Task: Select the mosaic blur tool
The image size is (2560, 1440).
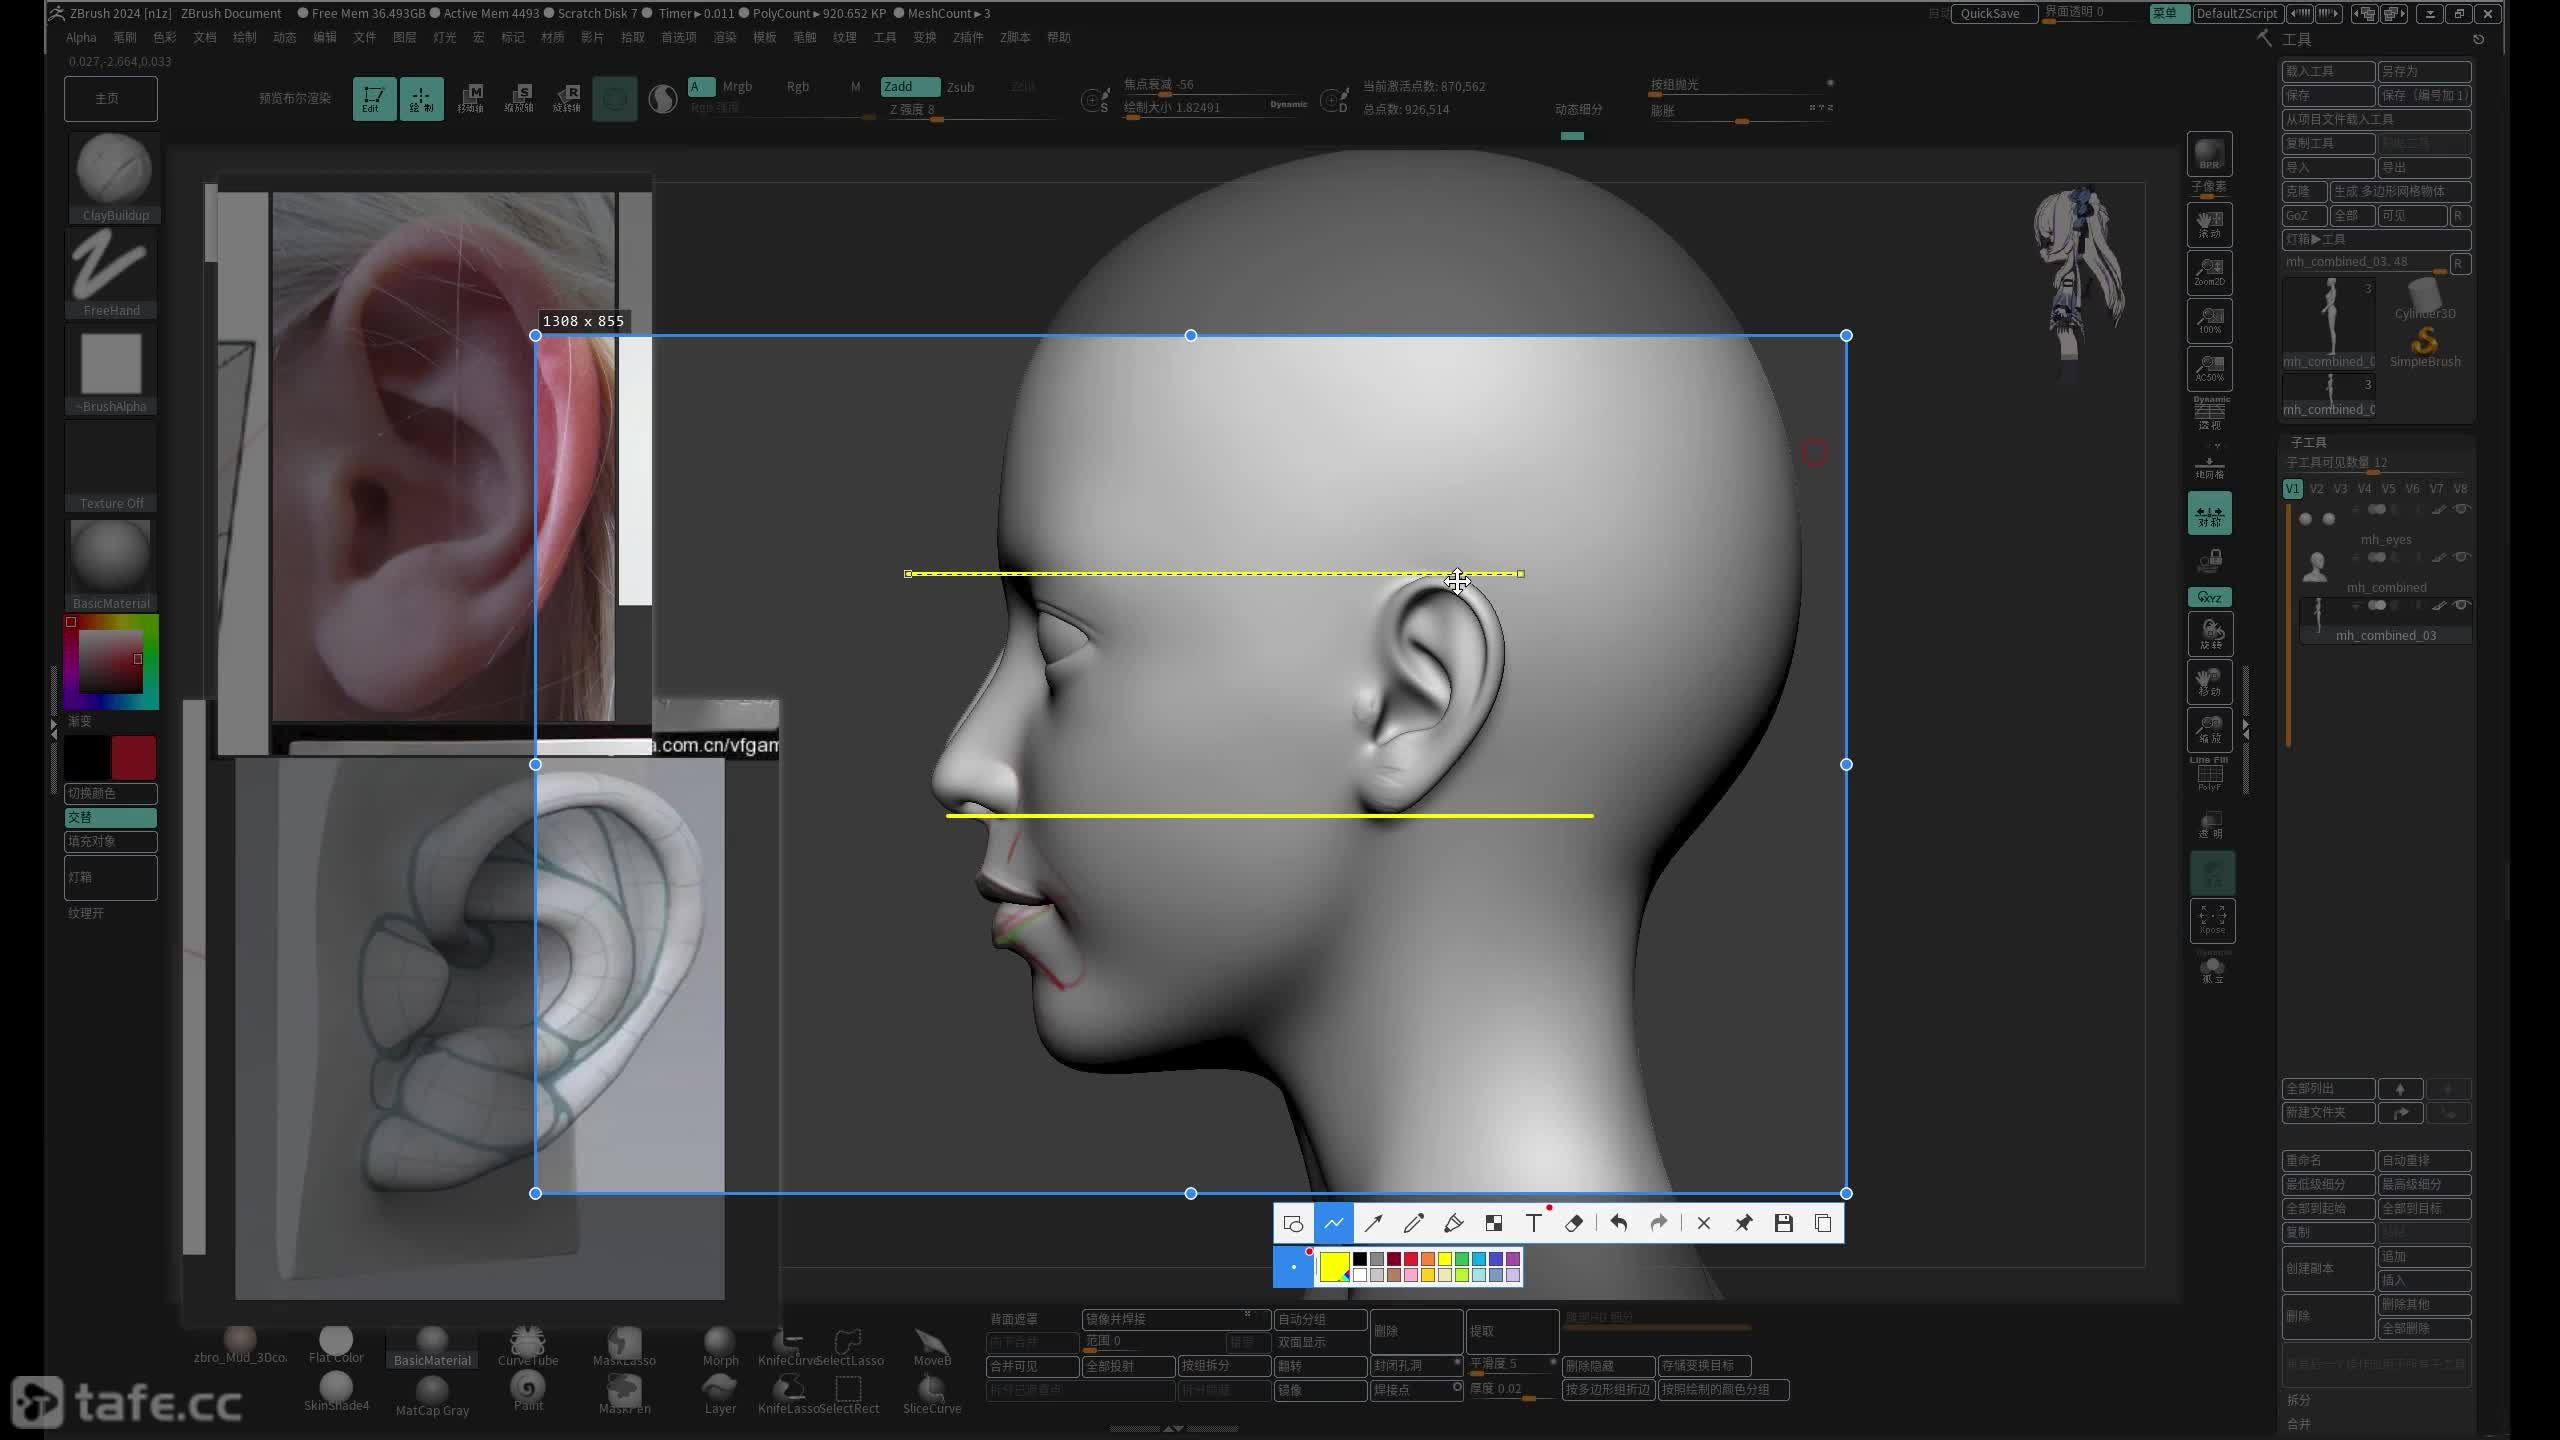Action: pyautogui.click(x=1493, y=1223)
